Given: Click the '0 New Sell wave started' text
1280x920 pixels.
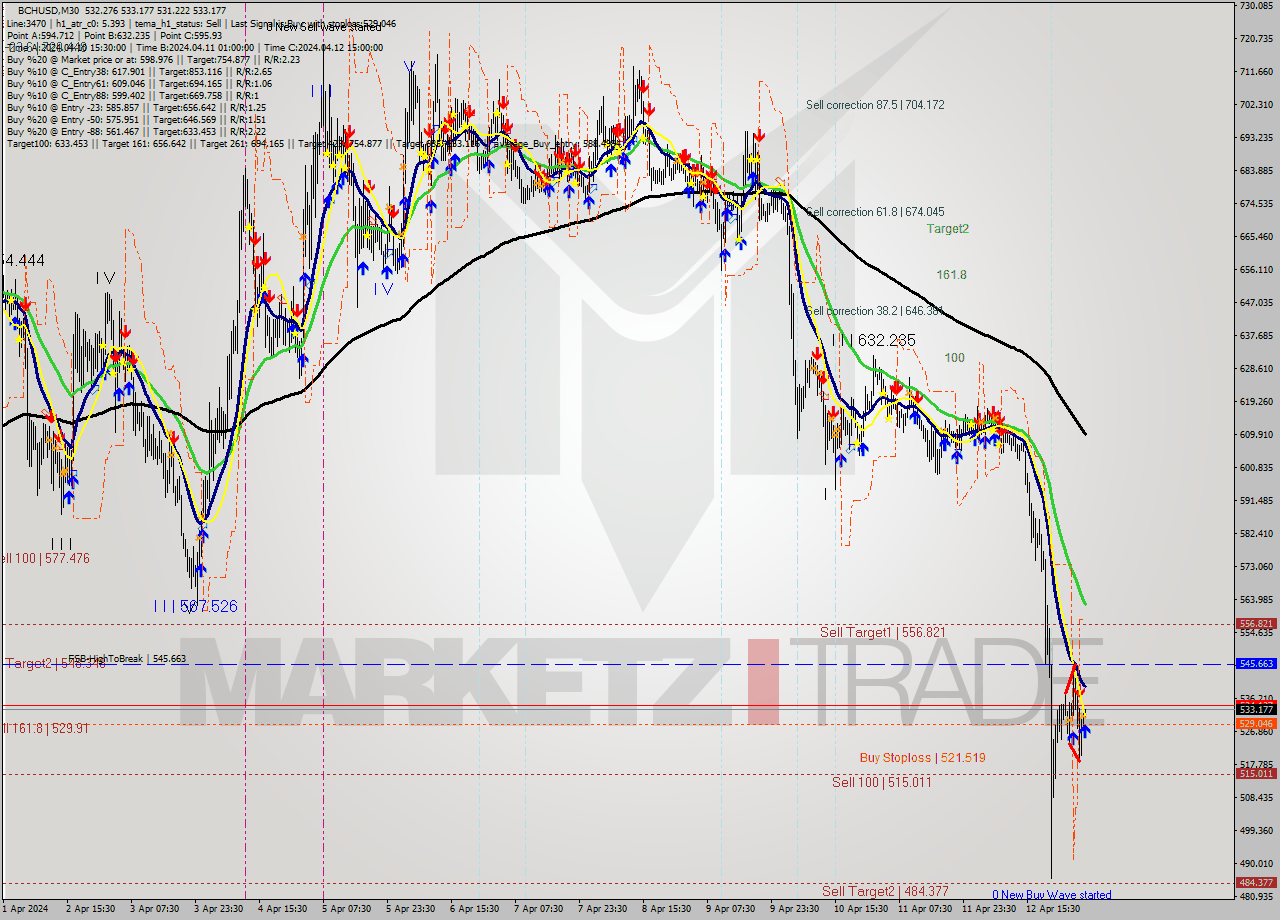Looking at the screenshot, I should coord(323,26).
